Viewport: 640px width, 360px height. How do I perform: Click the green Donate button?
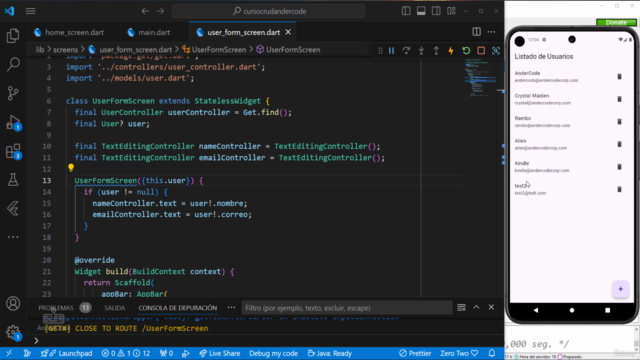pyautogui.click(x=616, y=22)
